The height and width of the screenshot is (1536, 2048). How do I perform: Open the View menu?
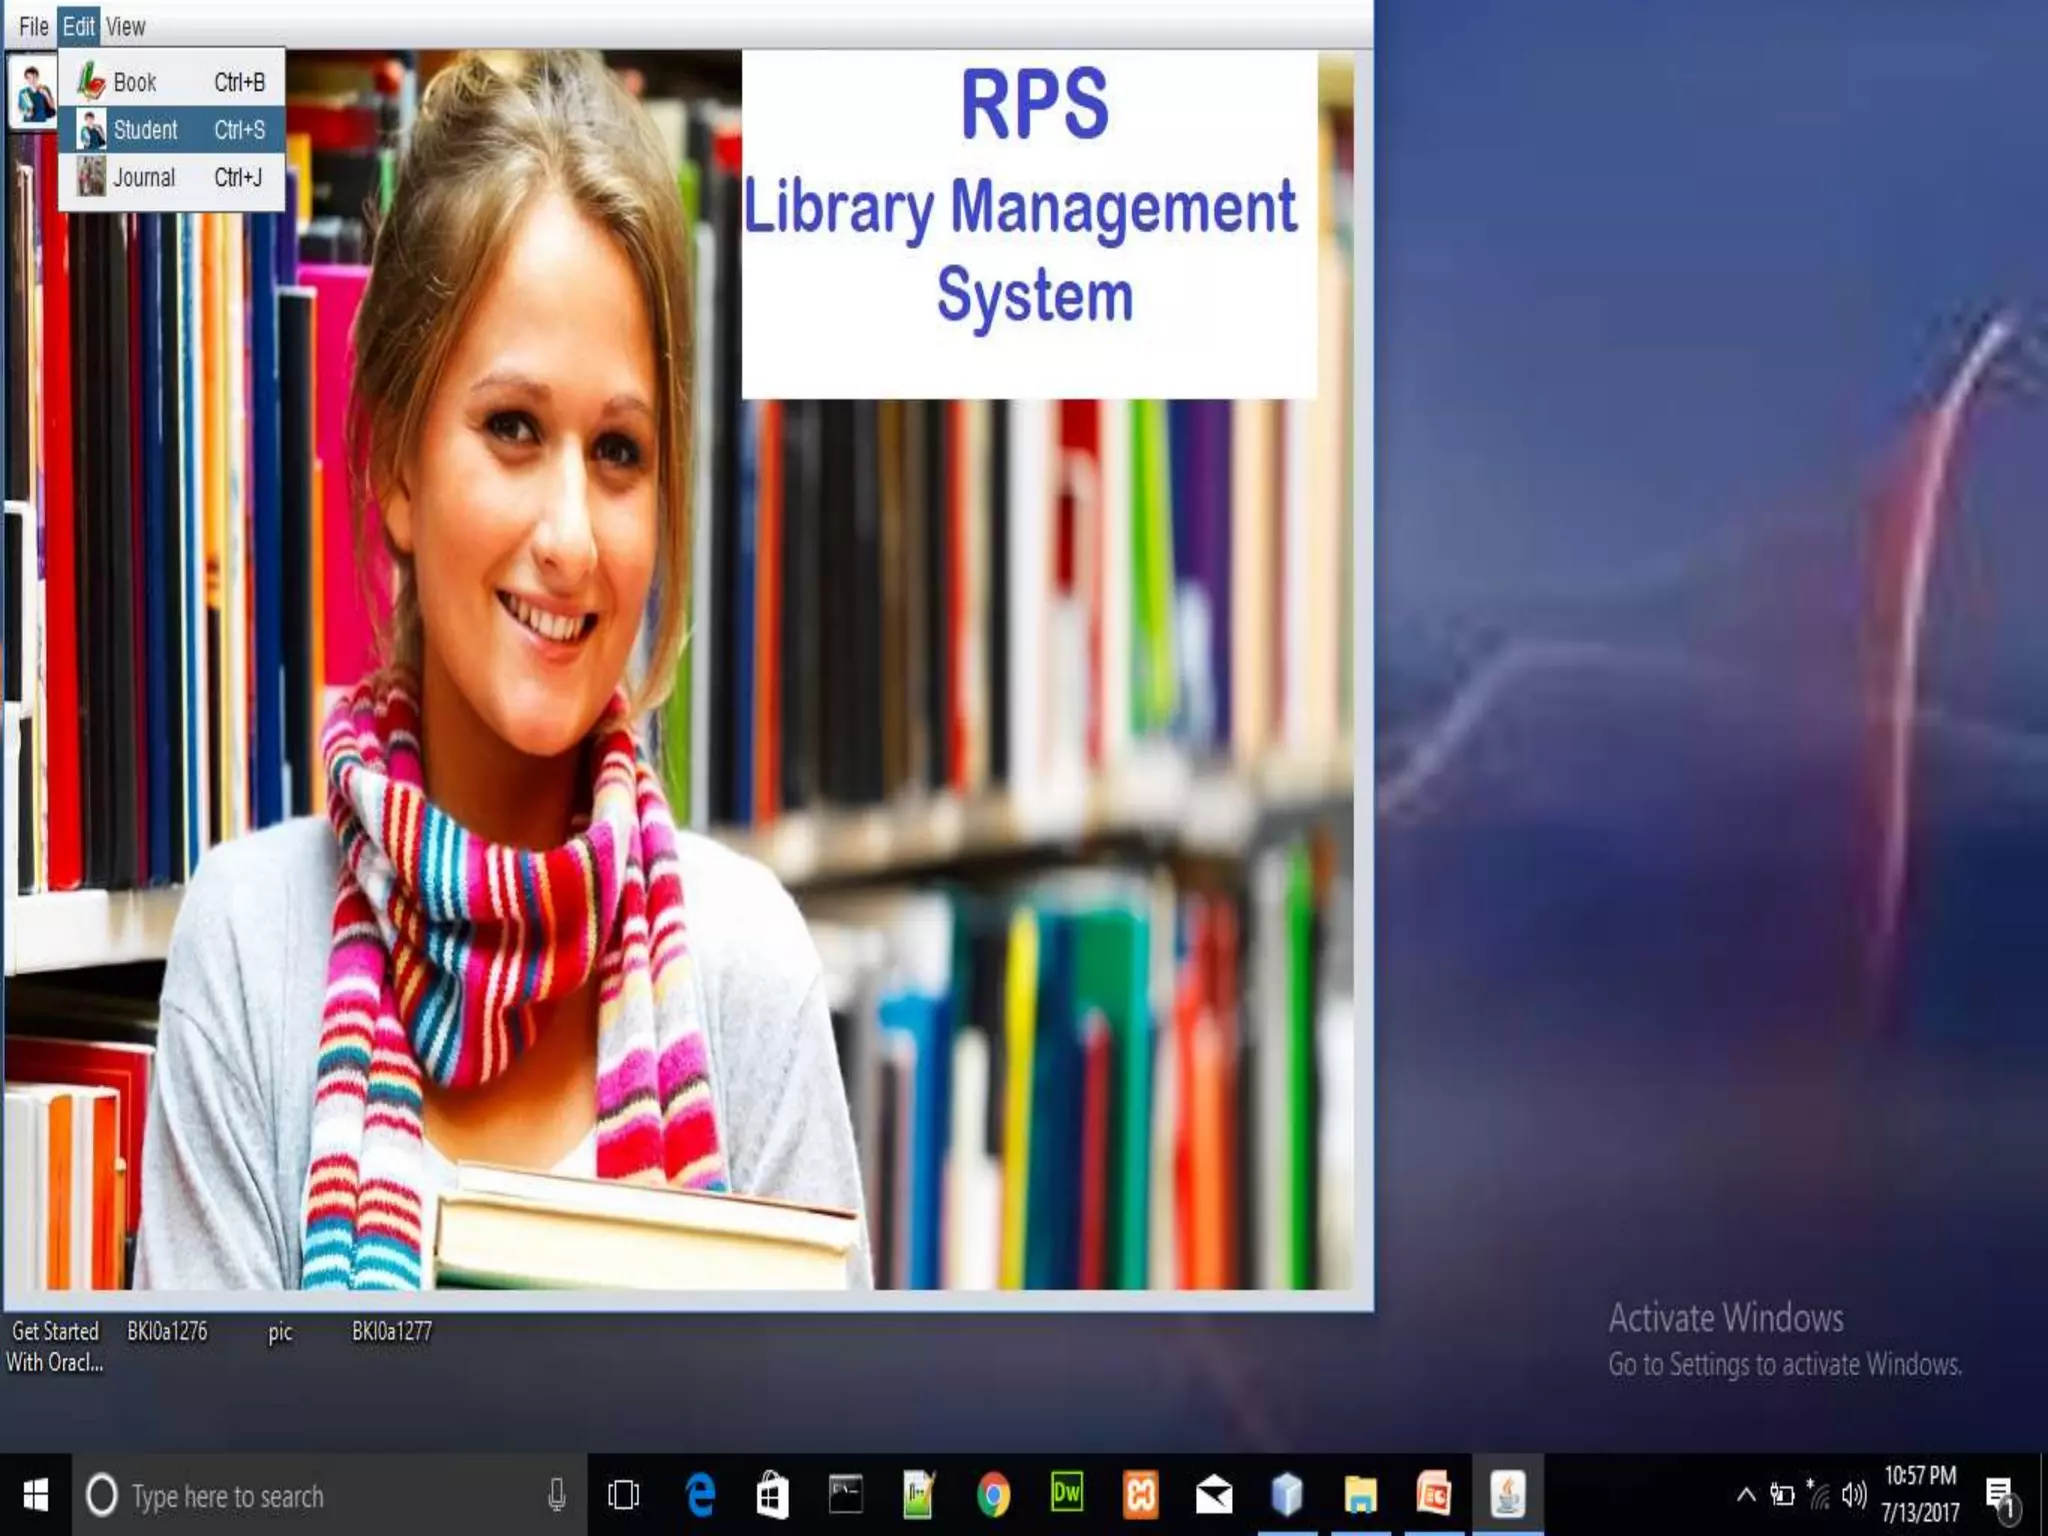tap(125, 26)
